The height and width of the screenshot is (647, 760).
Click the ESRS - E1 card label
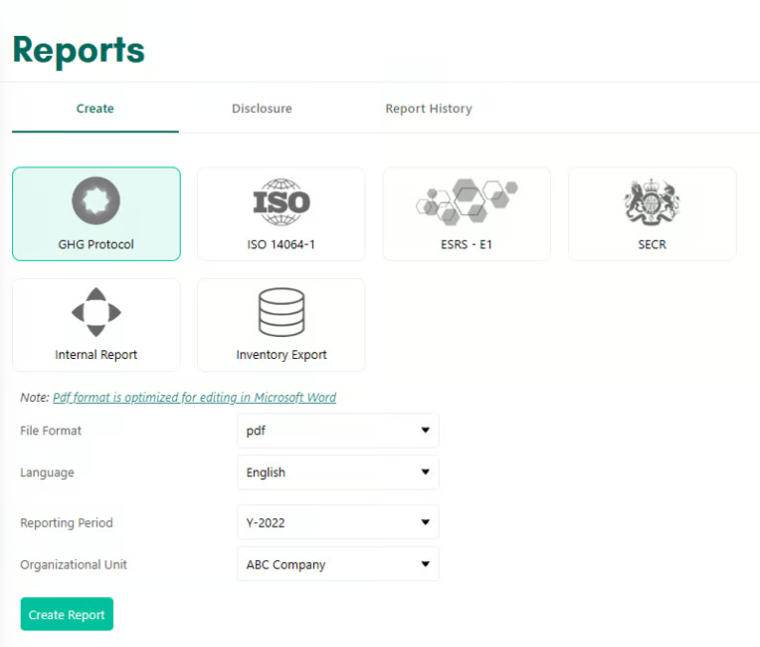466,244
